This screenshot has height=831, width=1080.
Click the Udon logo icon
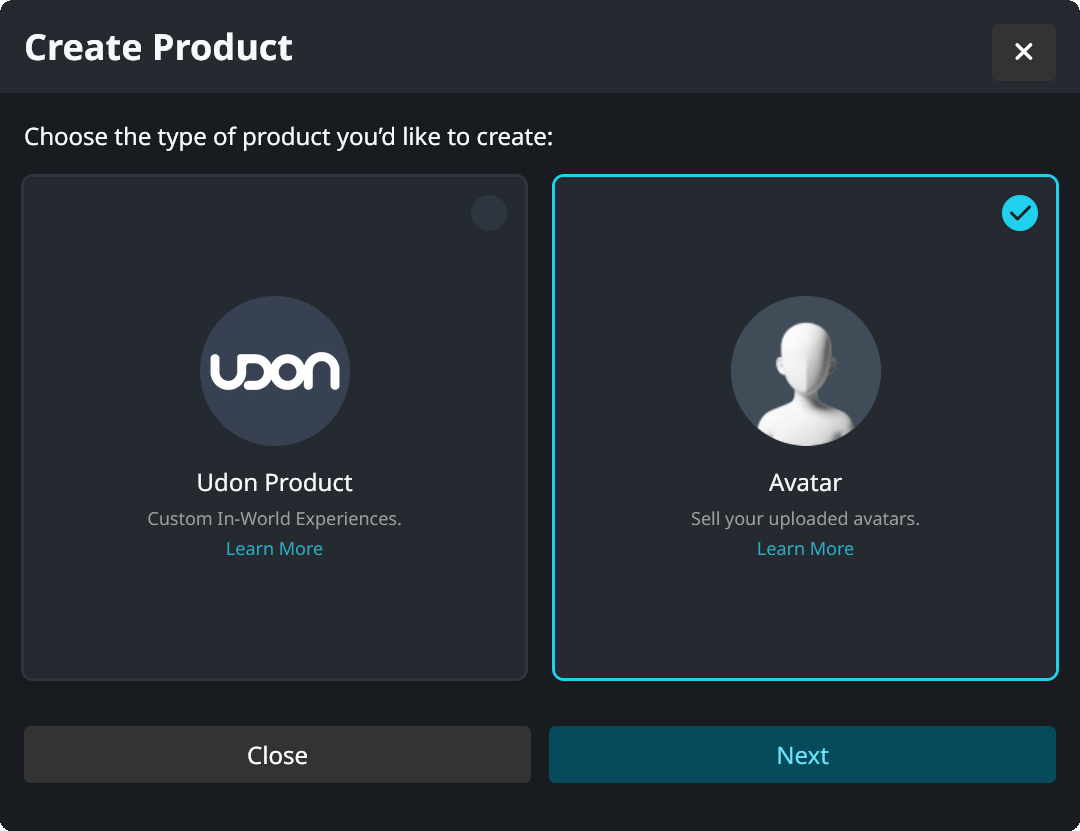pos(275,371)
